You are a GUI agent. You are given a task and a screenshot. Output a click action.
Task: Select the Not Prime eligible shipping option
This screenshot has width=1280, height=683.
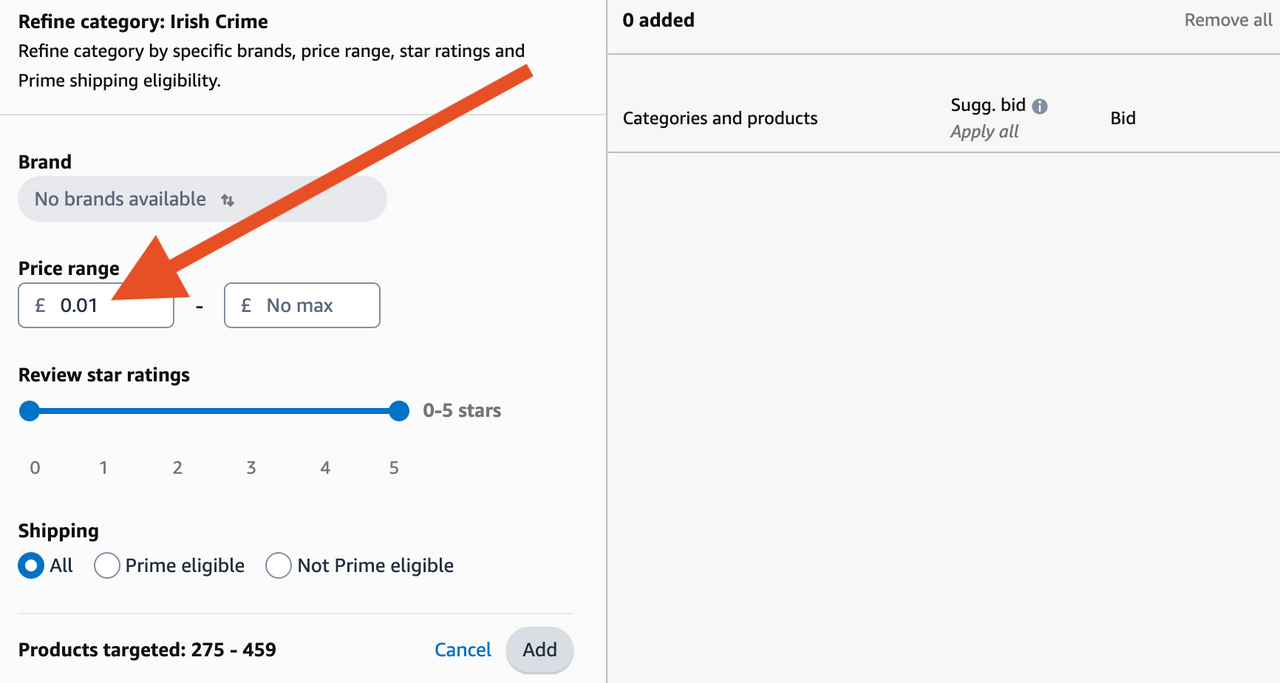(278, 566)
